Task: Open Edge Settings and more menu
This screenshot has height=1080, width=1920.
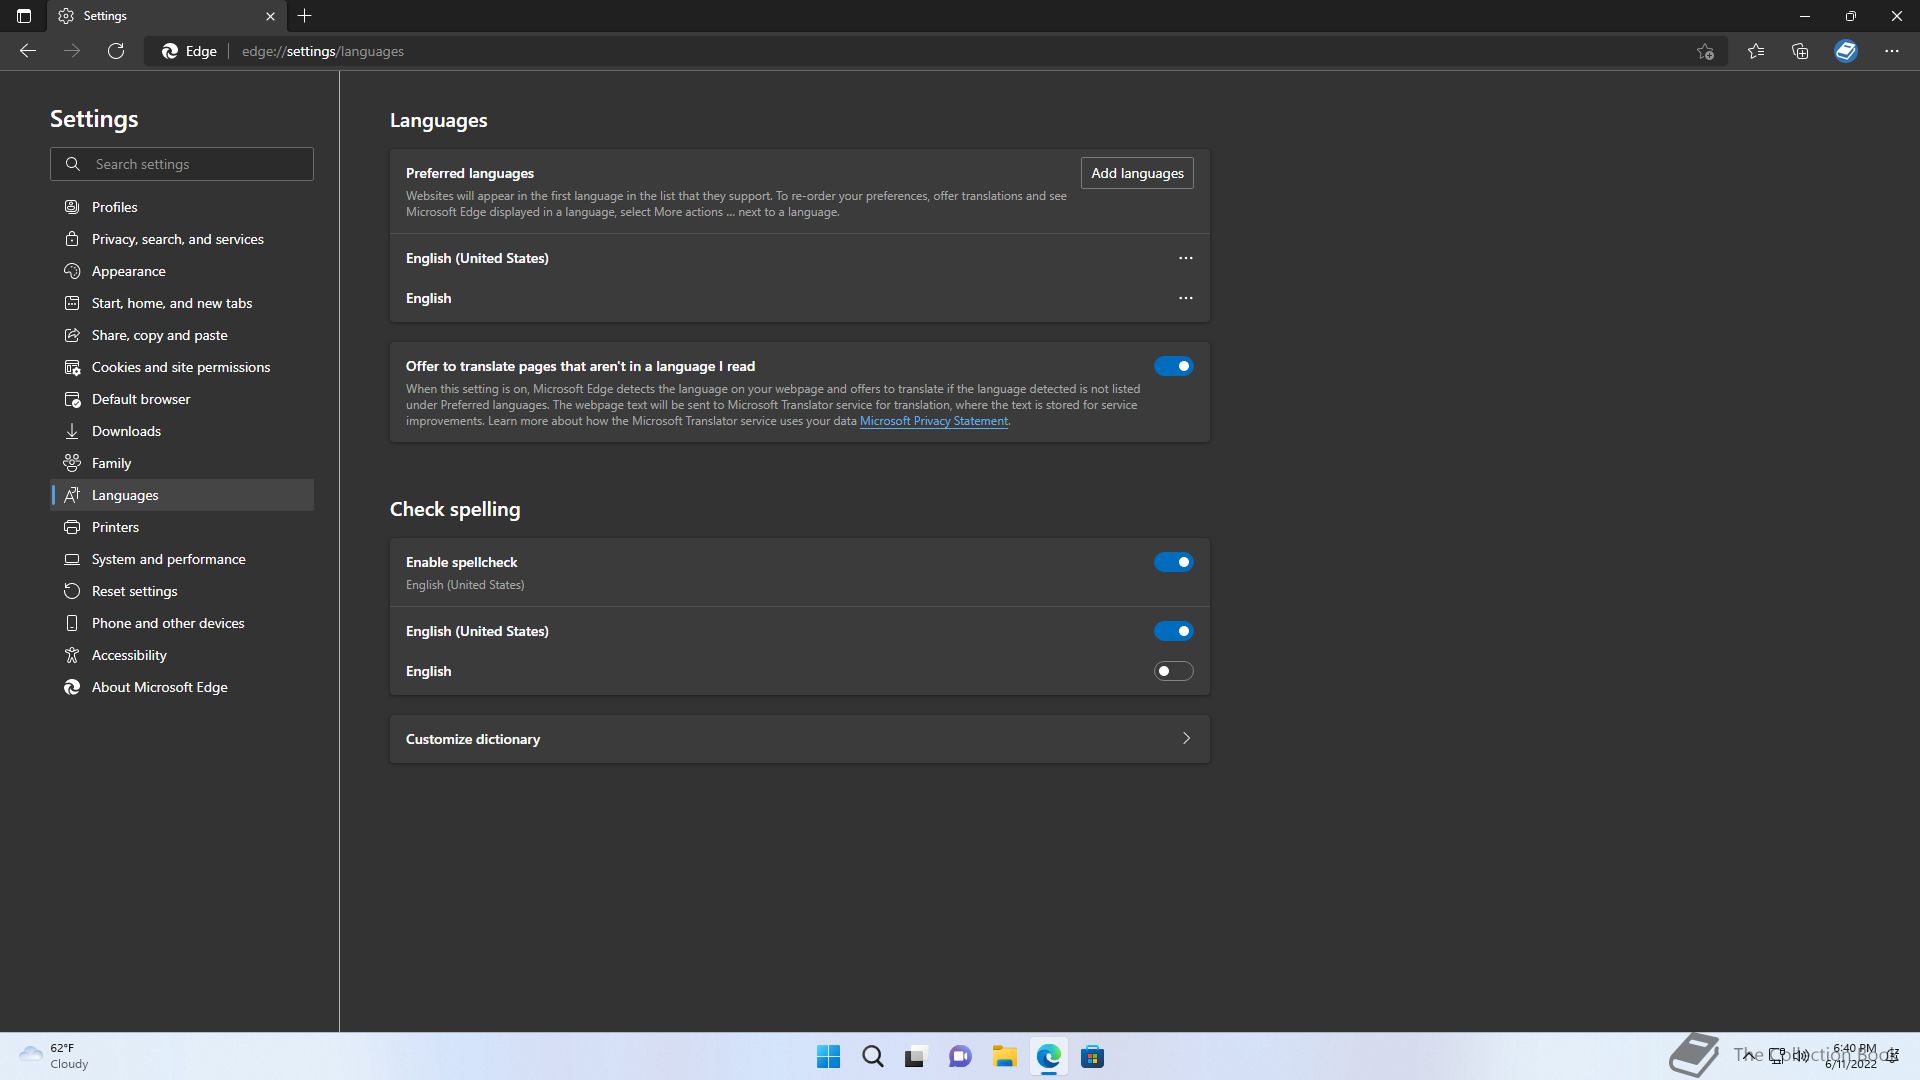Action: tap(1891, 51)
